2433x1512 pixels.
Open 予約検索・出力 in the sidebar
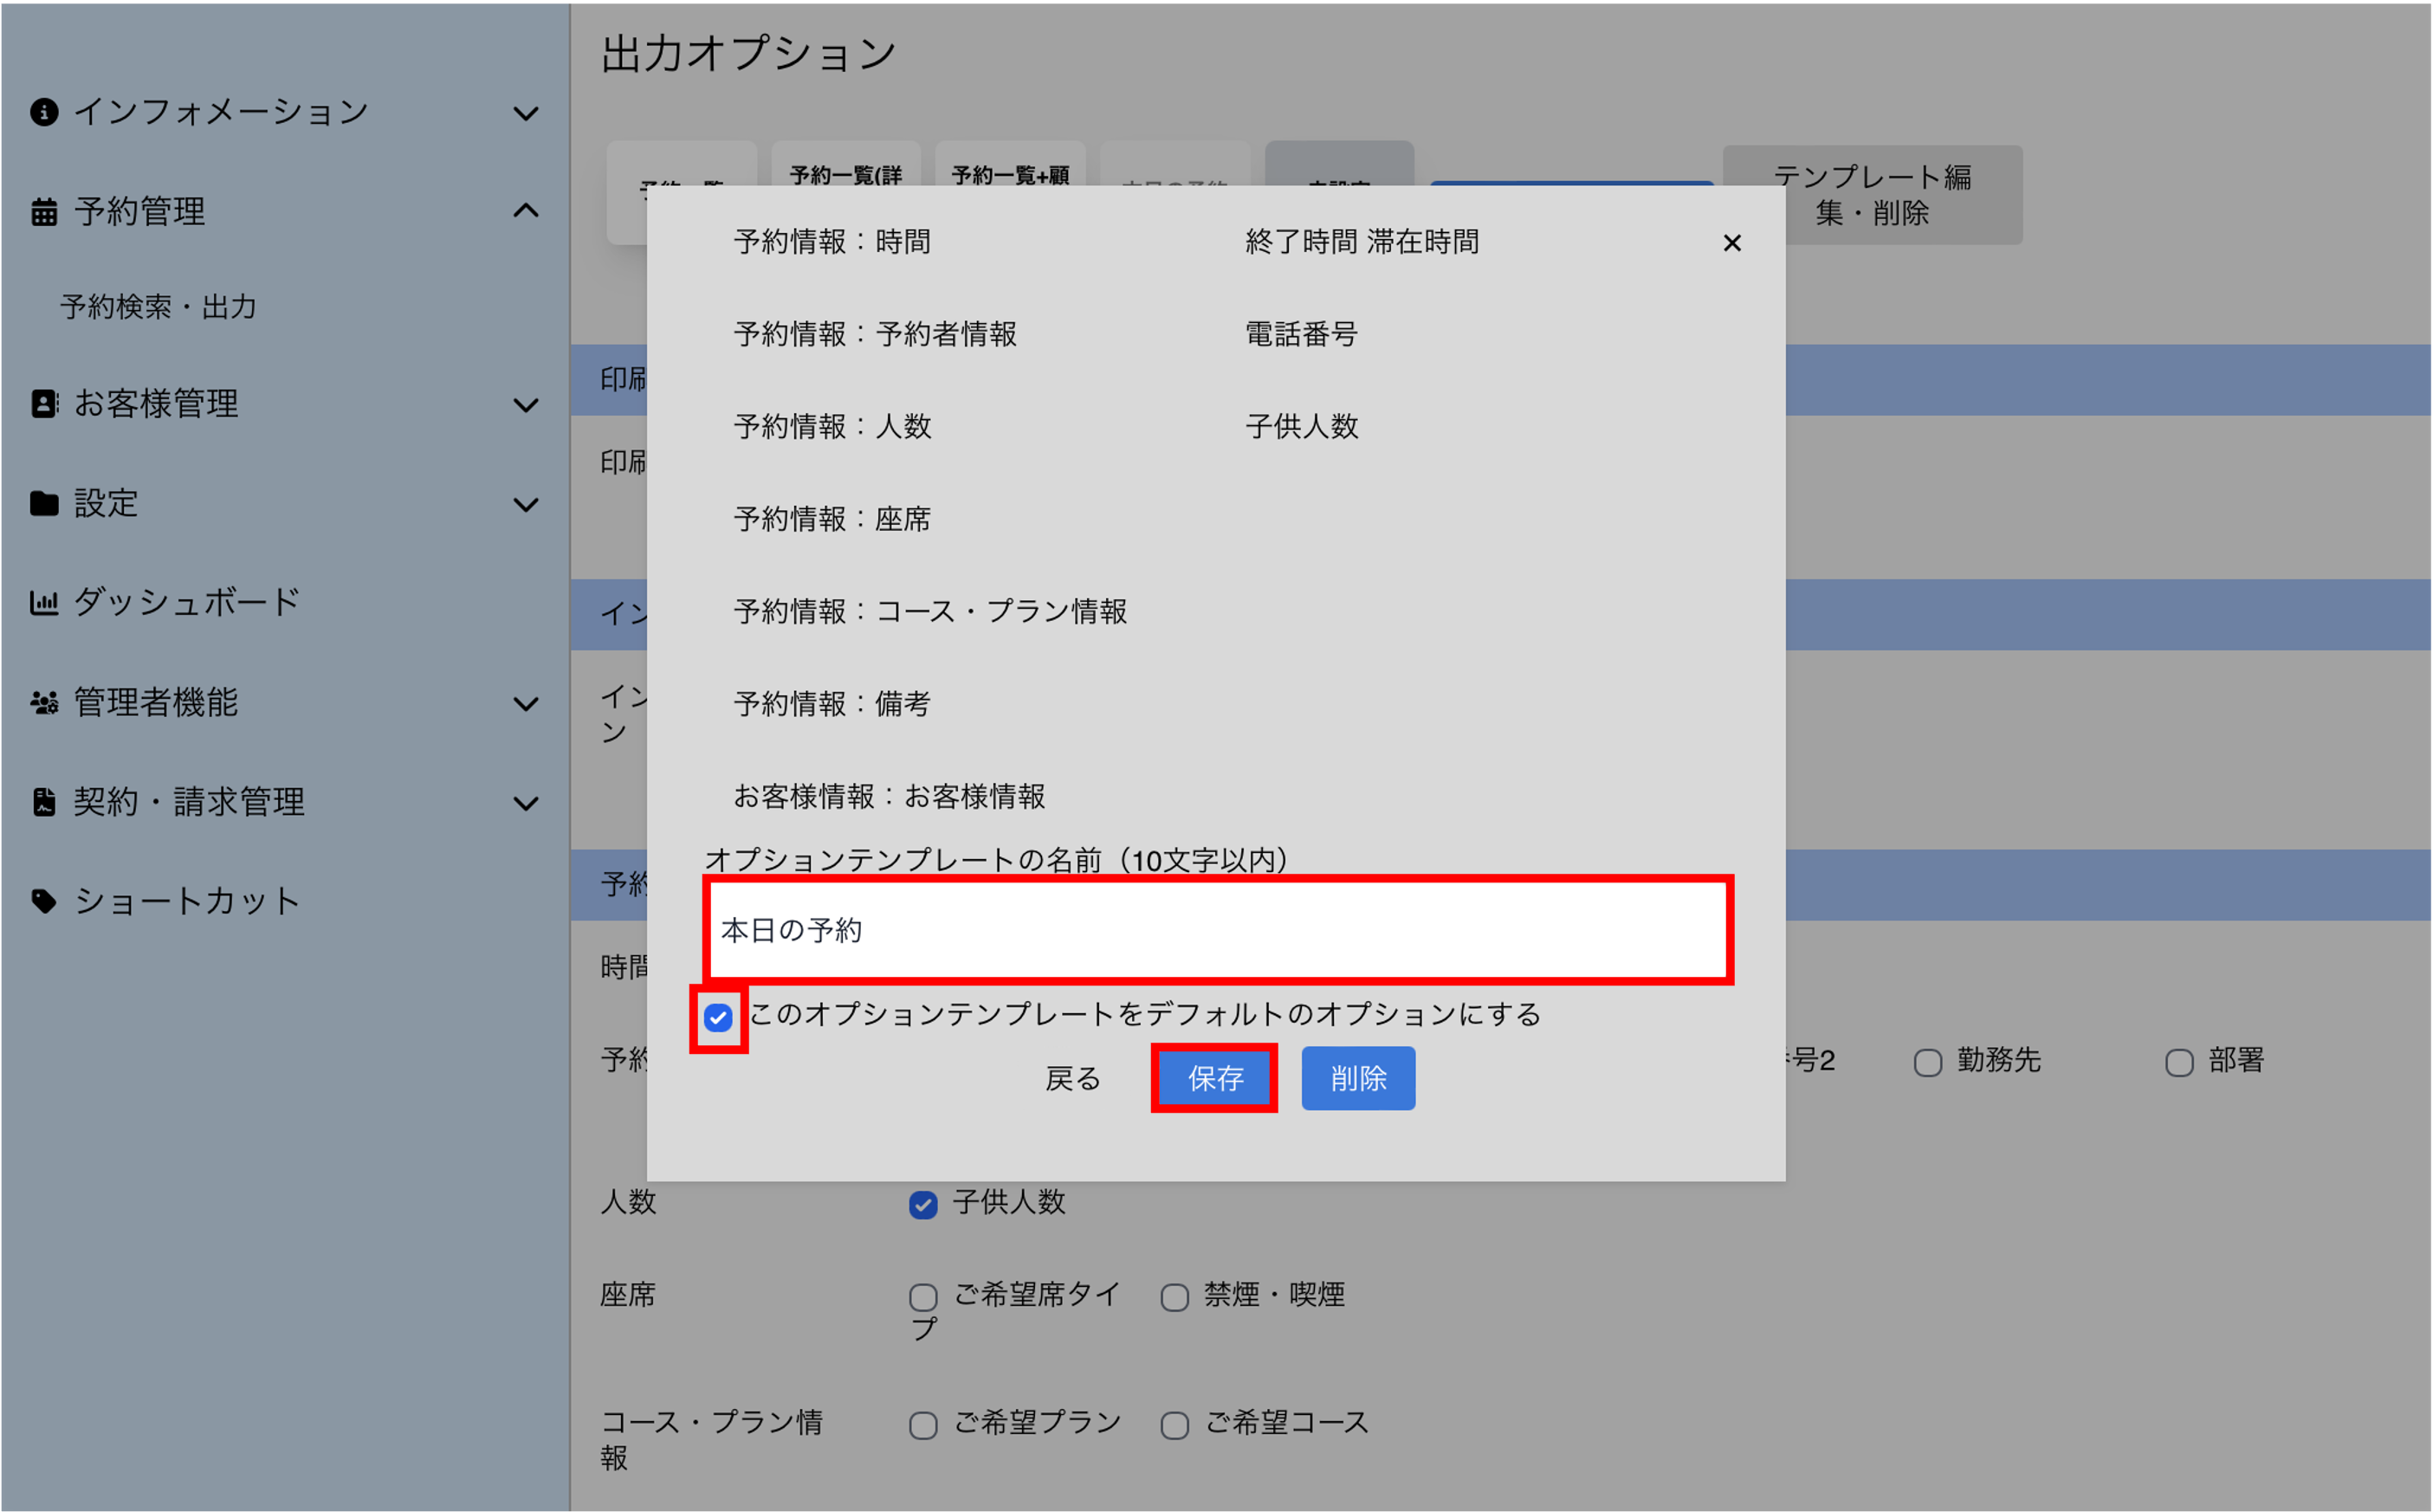[x=158, y=306]
